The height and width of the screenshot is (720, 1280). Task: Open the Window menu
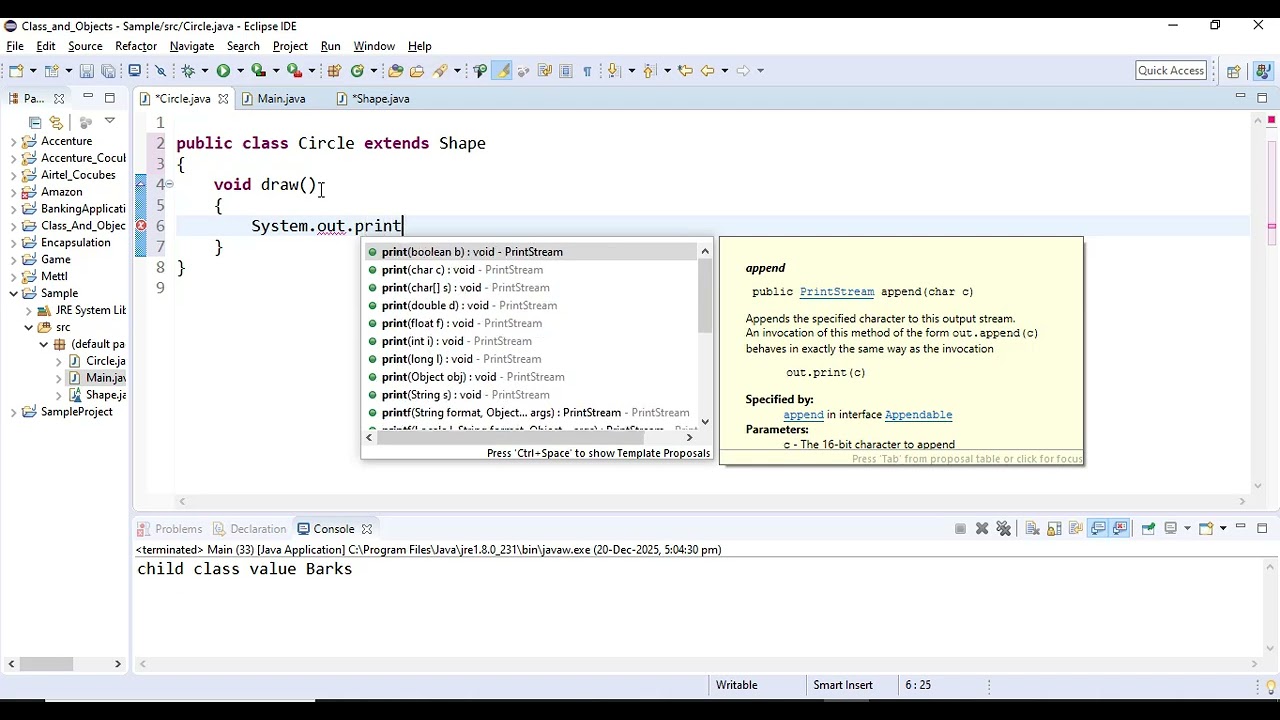tap(374, 46)
